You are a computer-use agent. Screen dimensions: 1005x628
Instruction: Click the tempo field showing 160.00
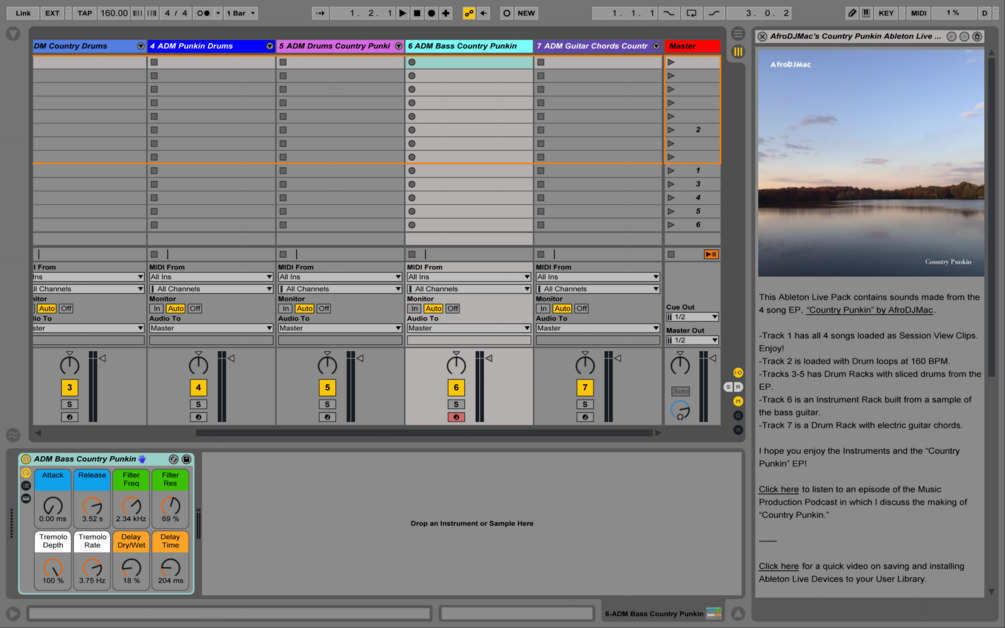(114, 13)
